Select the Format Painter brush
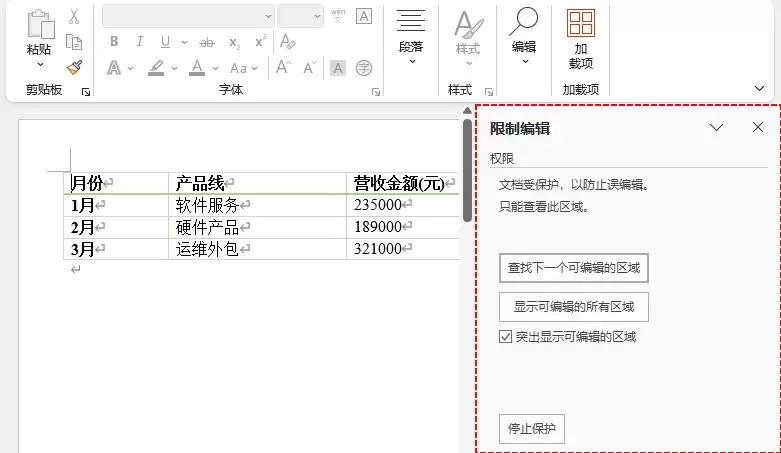The height and width of the screenshot is (453, 781). pyautogui.click(x=74, y=67)
